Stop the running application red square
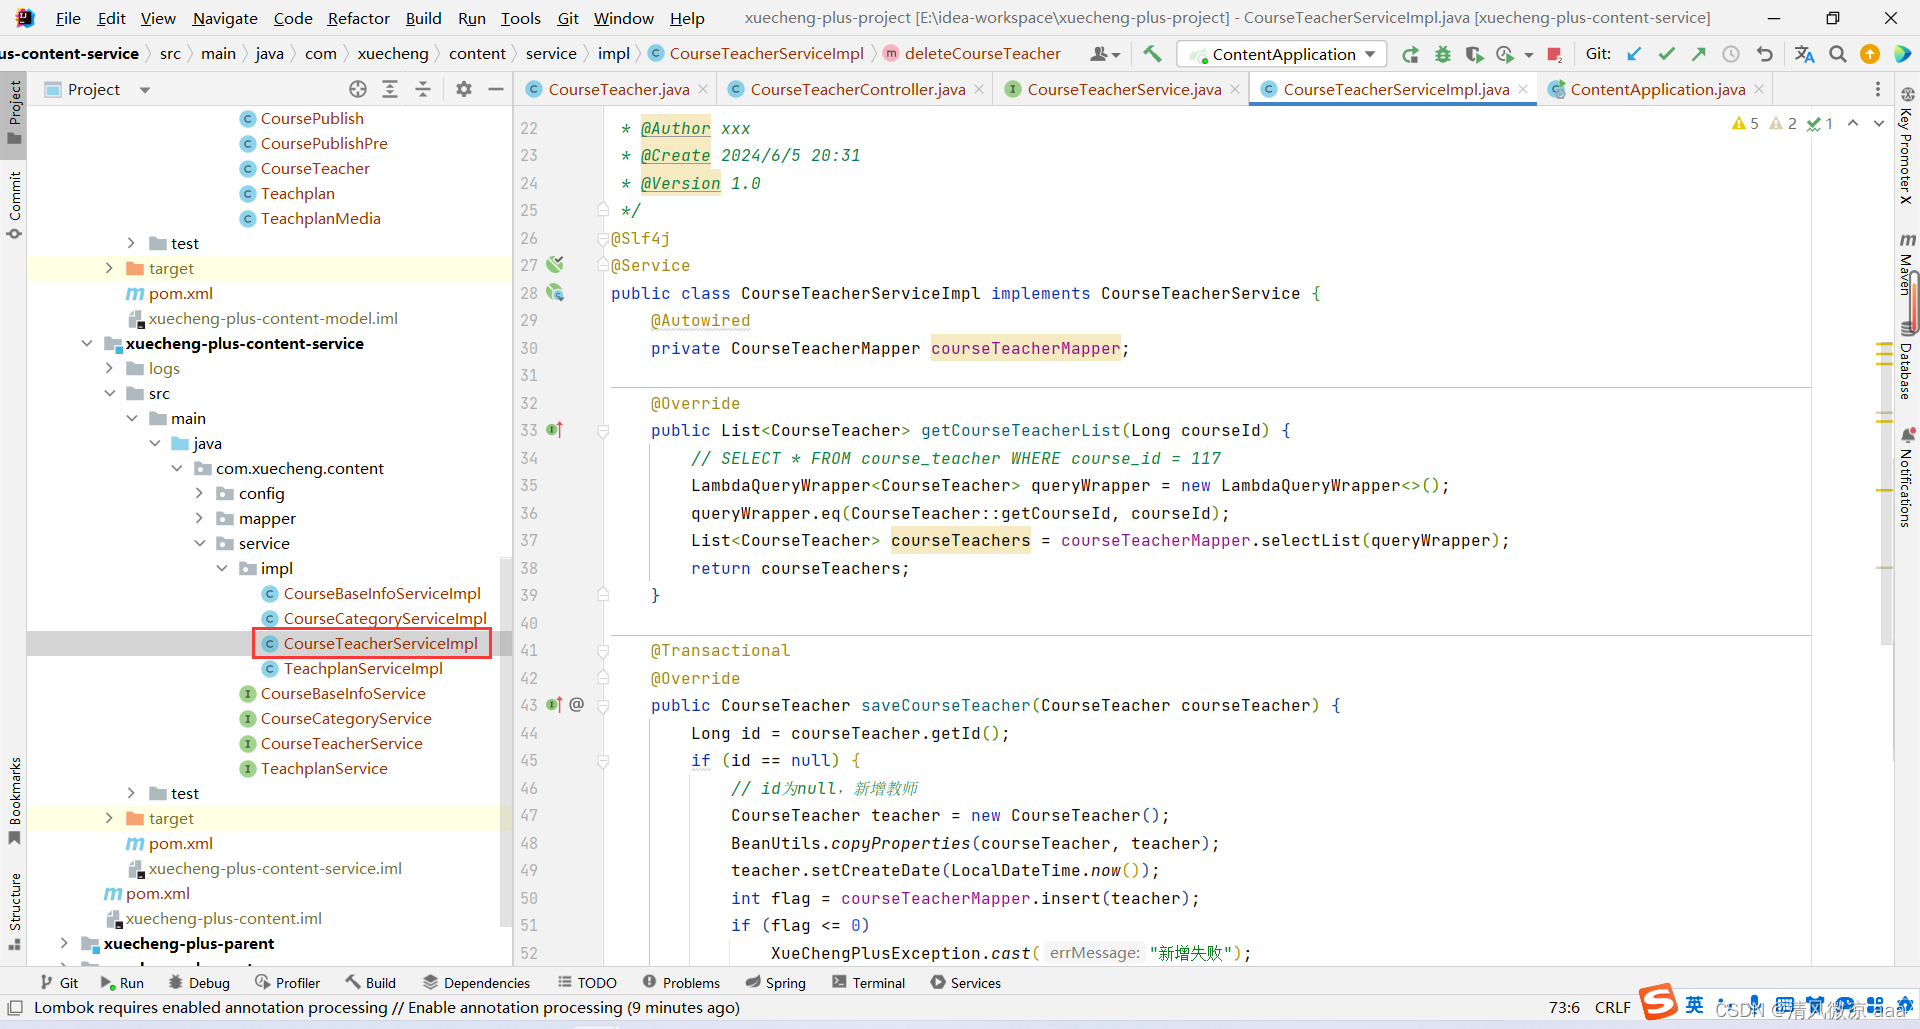The width and height of the screenshot is (1920, 1029). pyautogui.click(x=1554, y=54)
